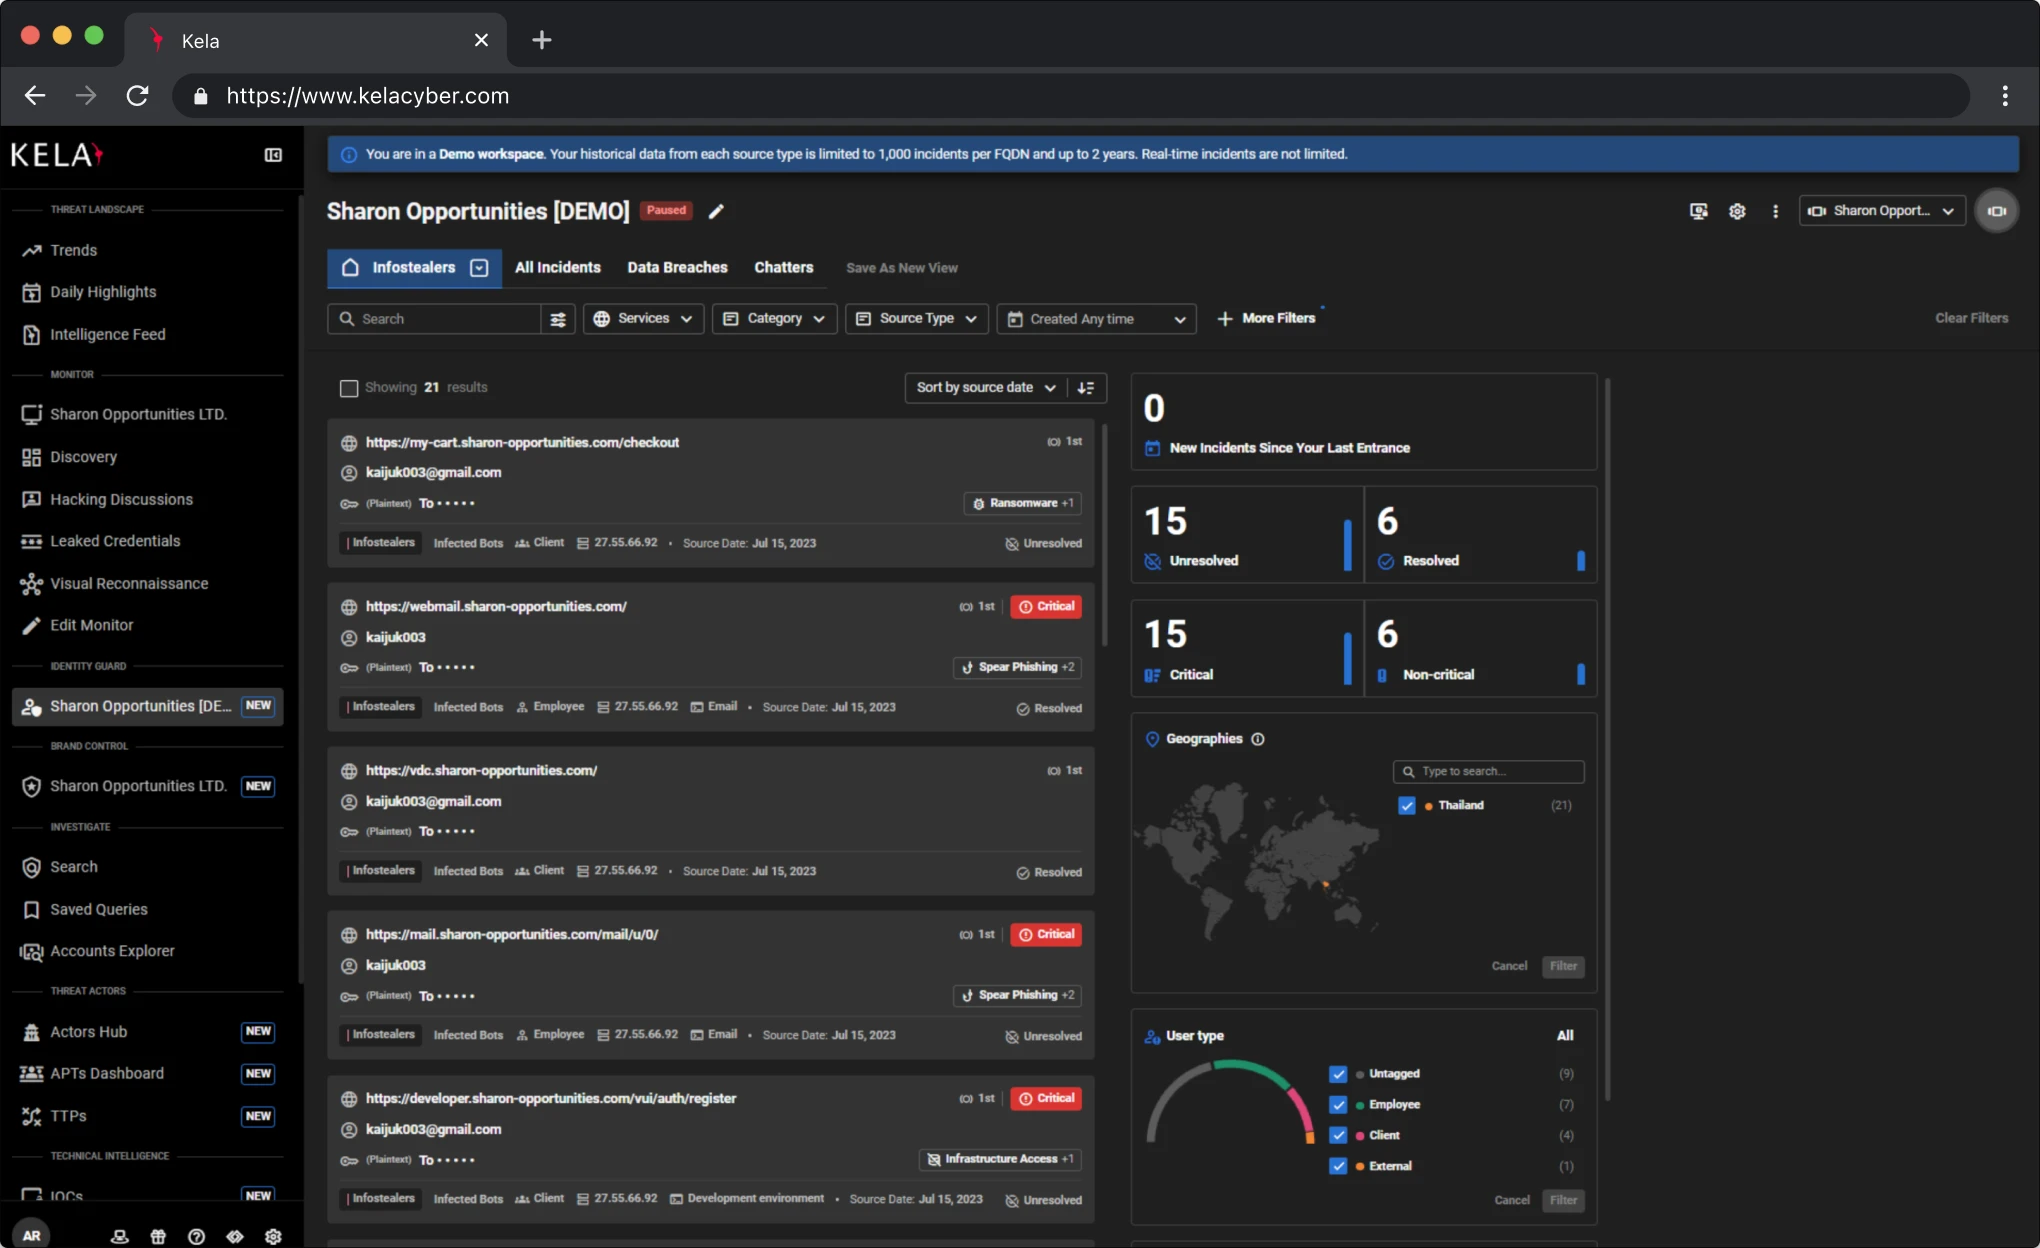The height and width of the screenshot is (1248, 2040).
Task: Switch to the All Incidents tab
Action: [558, 268]
